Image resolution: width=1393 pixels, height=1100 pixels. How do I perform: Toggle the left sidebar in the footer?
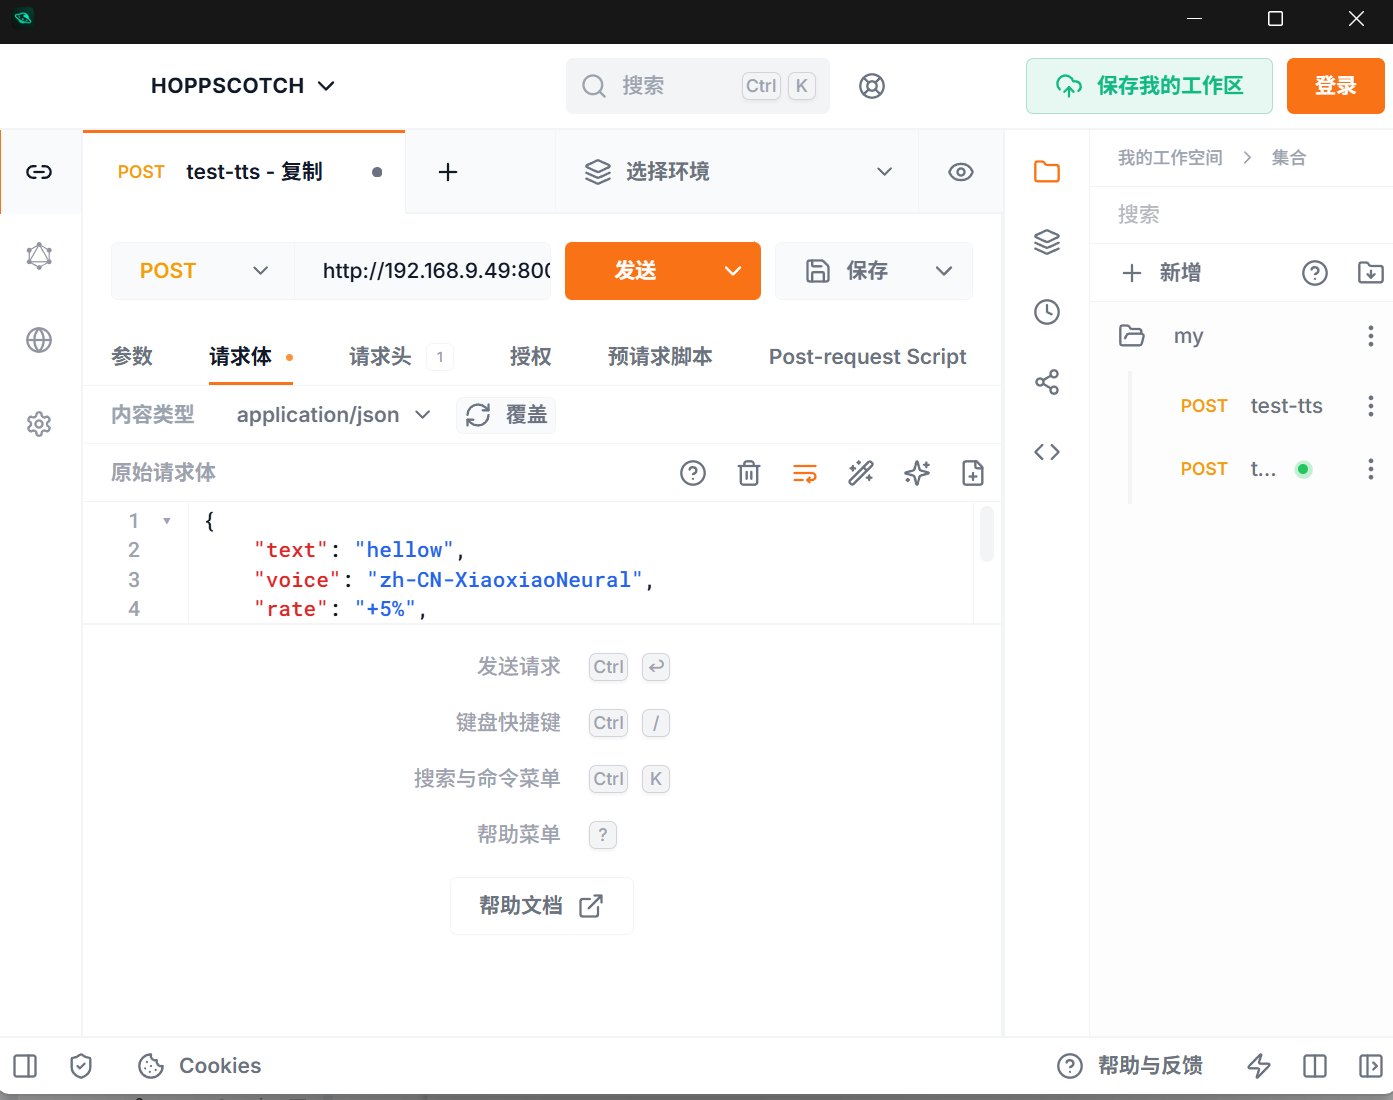pyautogui.click(x=25, y=1066)
